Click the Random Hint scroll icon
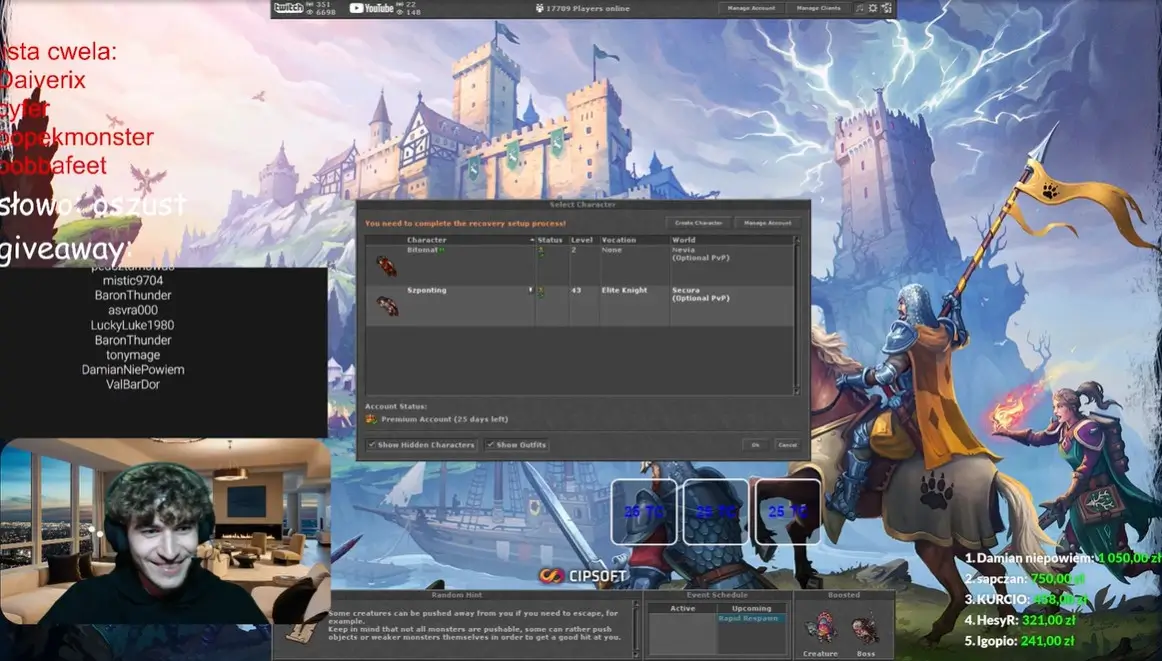 point(302,630)
